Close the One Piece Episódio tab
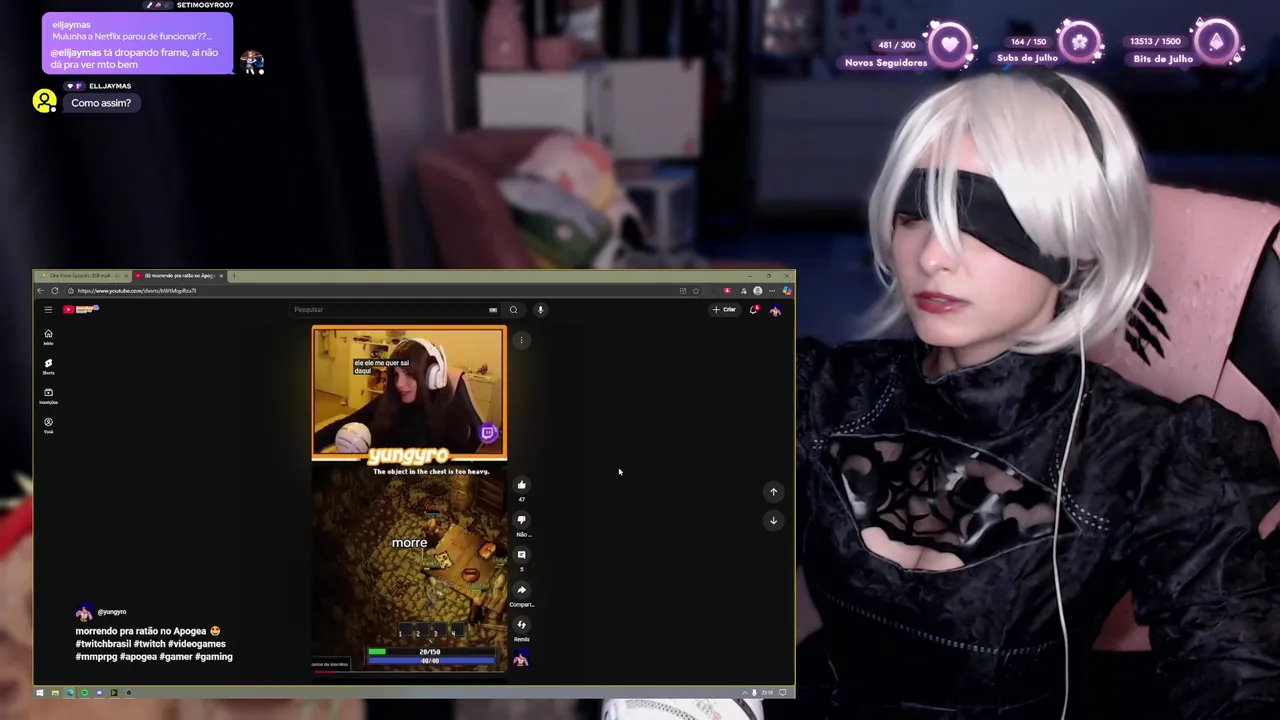 click(x=125, y=275)
